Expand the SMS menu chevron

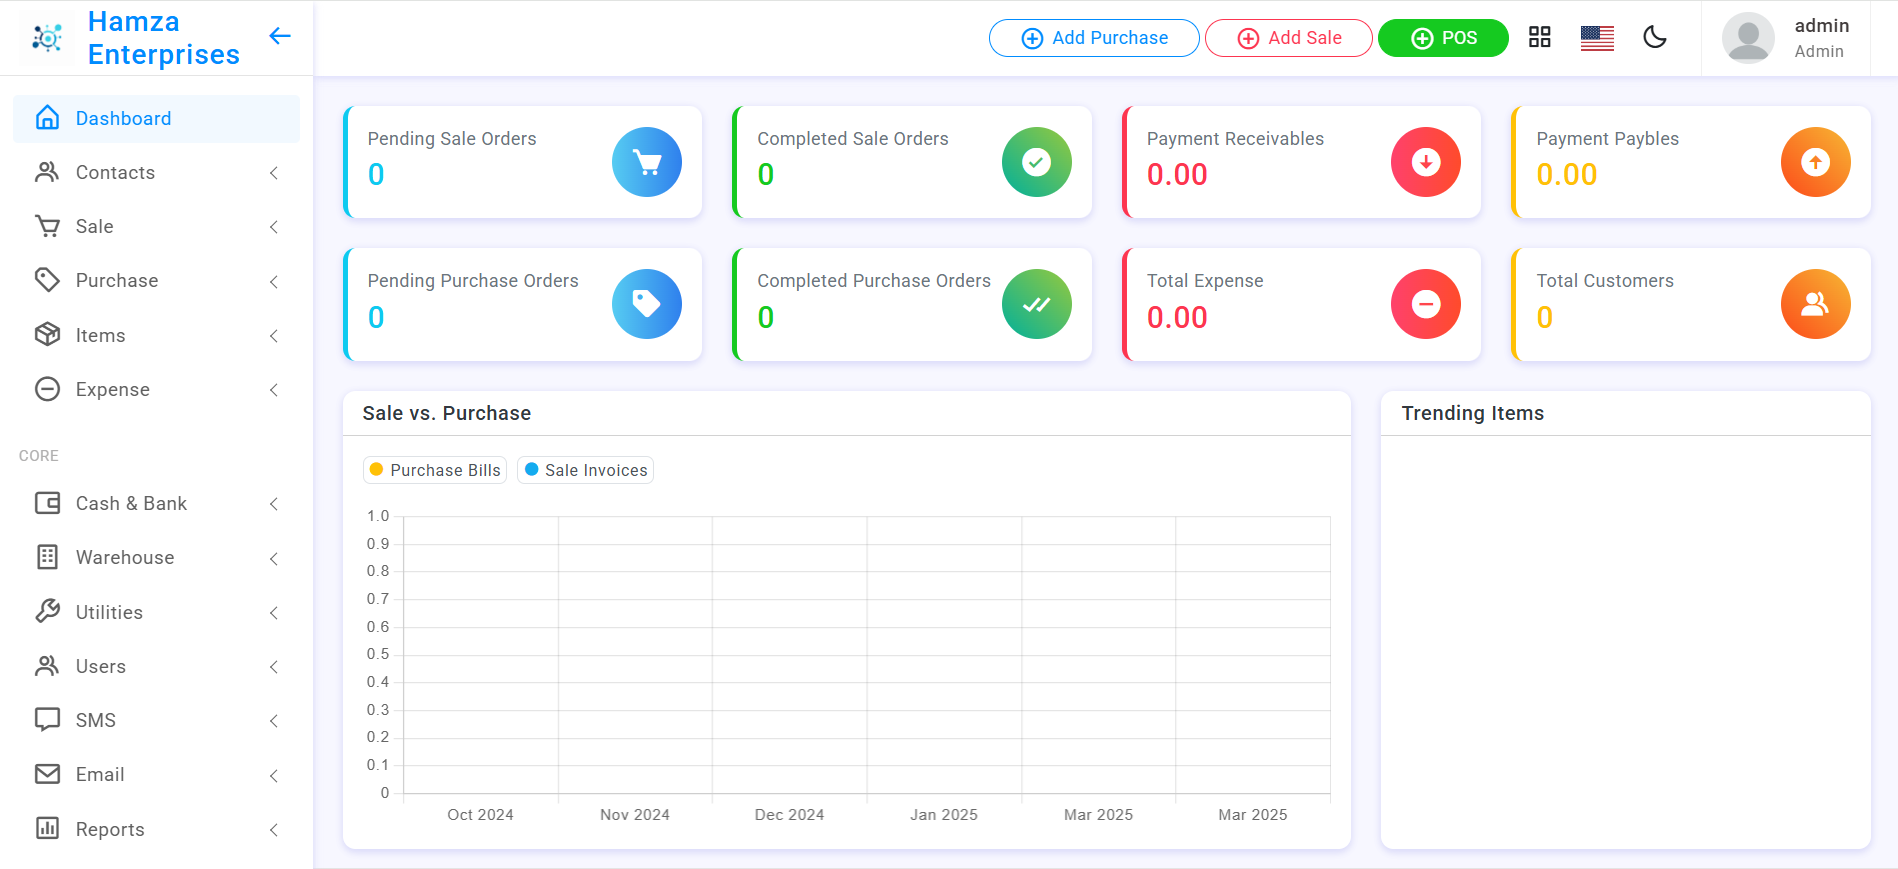pyautogui.click(x=273, y=721)
